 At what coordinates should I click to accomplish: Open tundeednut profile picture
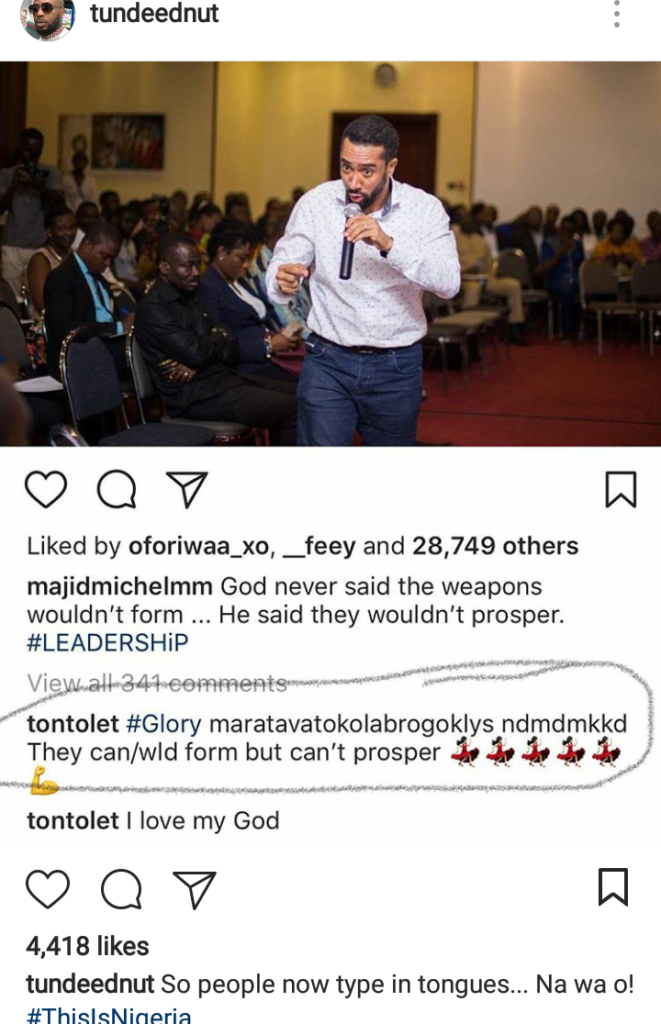coord(47,18)
